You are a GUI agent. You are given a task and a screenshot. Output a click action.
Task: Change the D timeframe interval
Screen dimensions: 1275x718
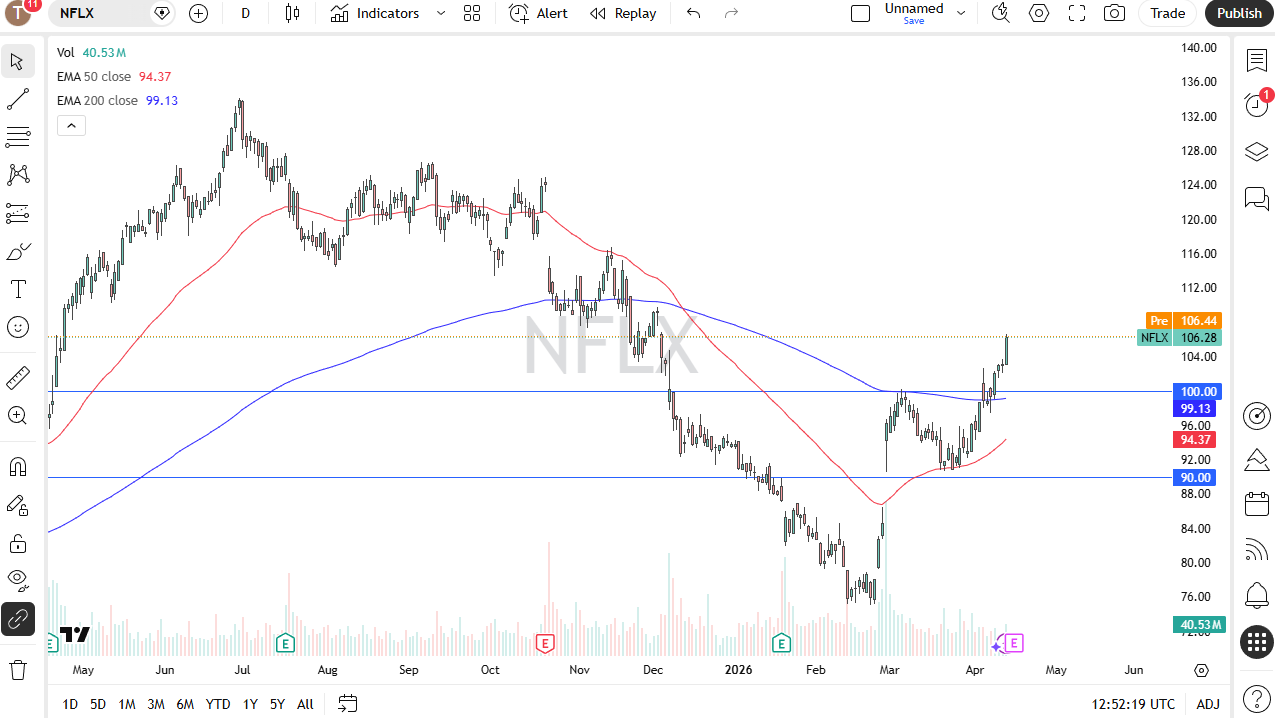click(246, 13)
